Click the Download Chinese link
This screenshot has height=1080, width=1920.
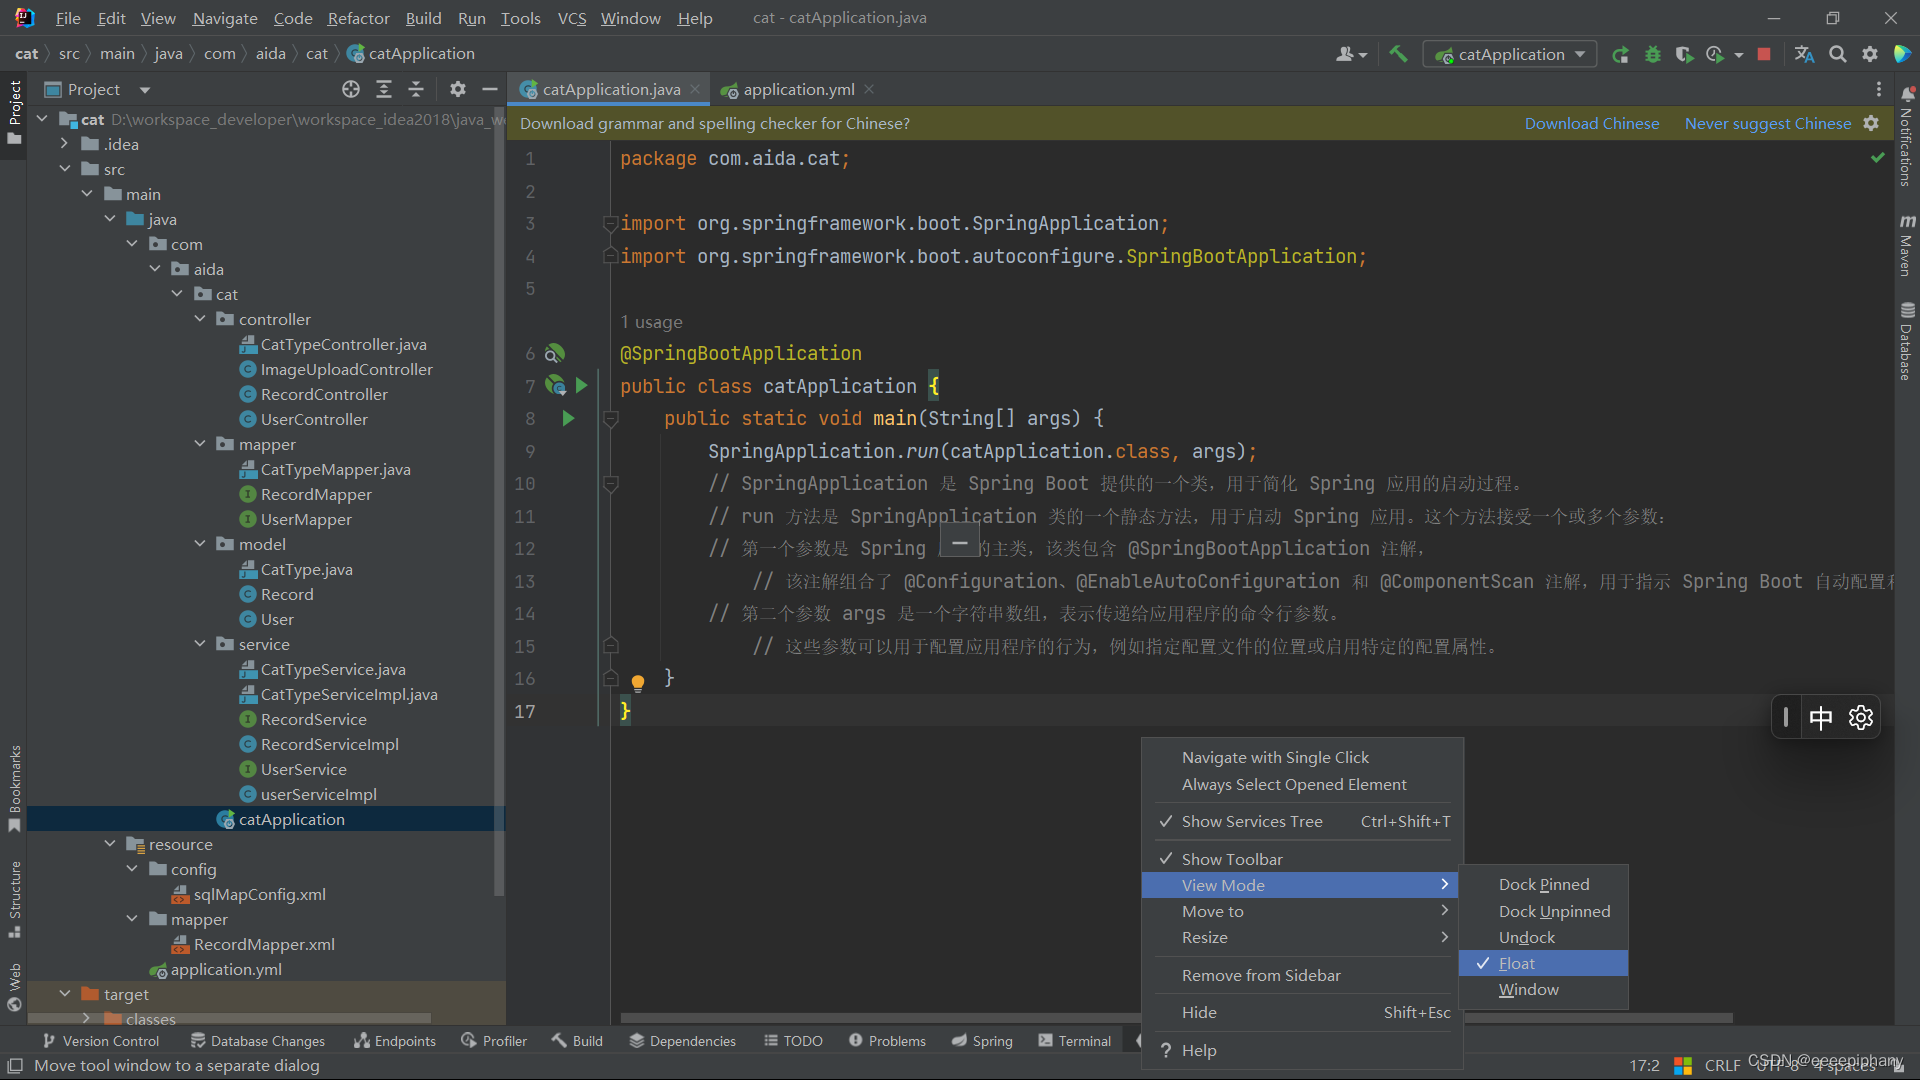pyautogui.click(x=1591, y=123)
